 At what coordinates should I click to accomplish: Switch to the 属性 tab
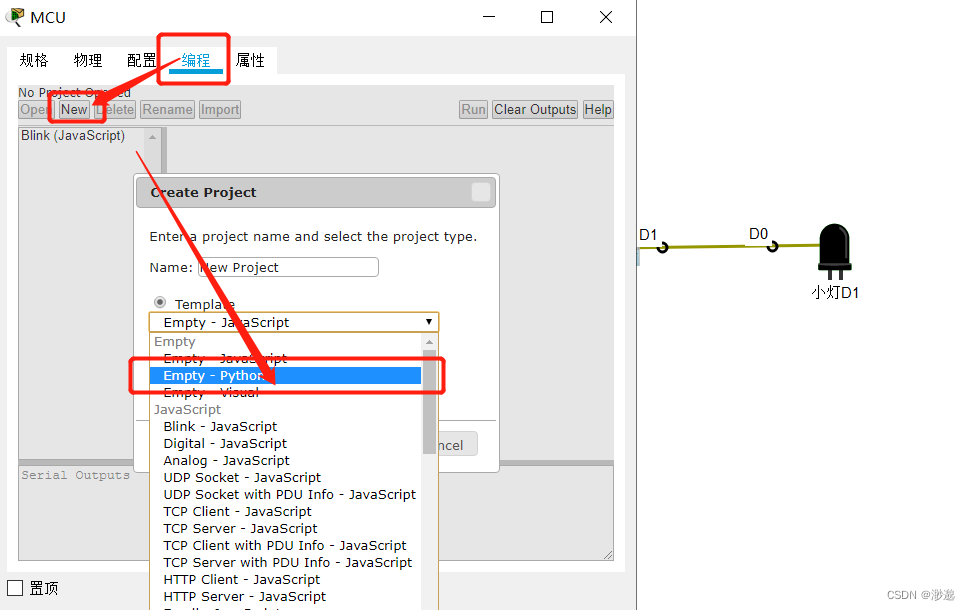(x=250, y=60)
